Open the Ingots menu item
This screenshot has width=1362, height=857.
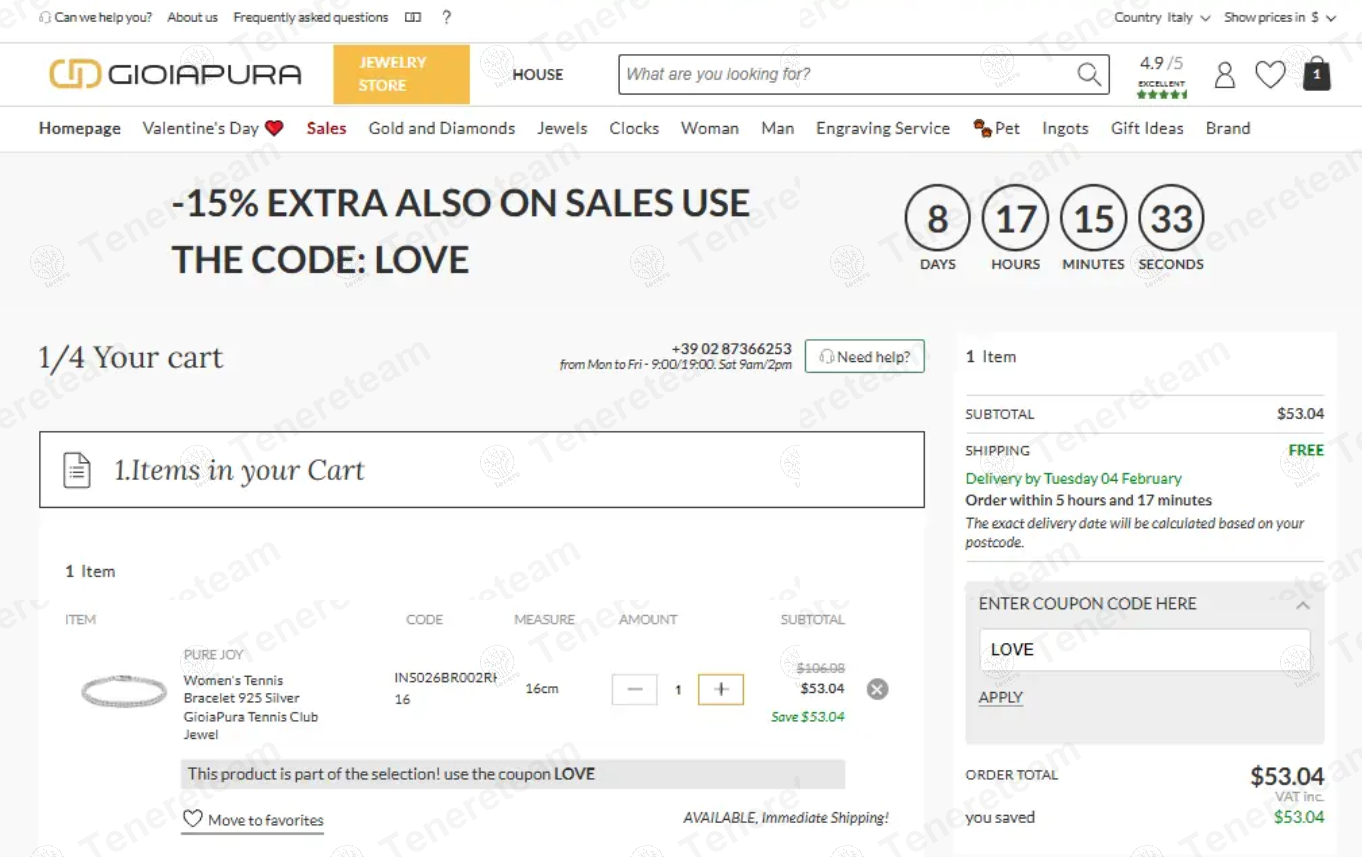[x=1065, y=128]
